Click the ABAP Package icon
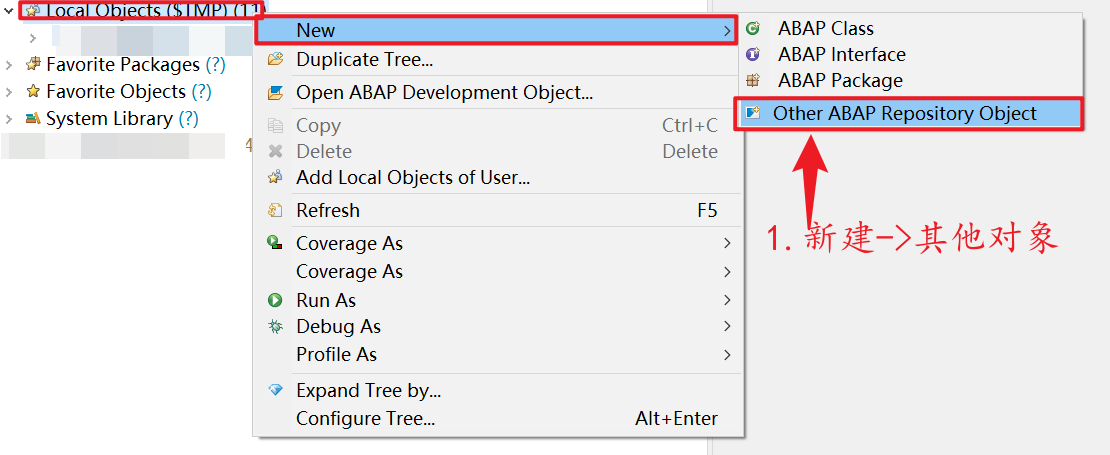 coord(753,80)
